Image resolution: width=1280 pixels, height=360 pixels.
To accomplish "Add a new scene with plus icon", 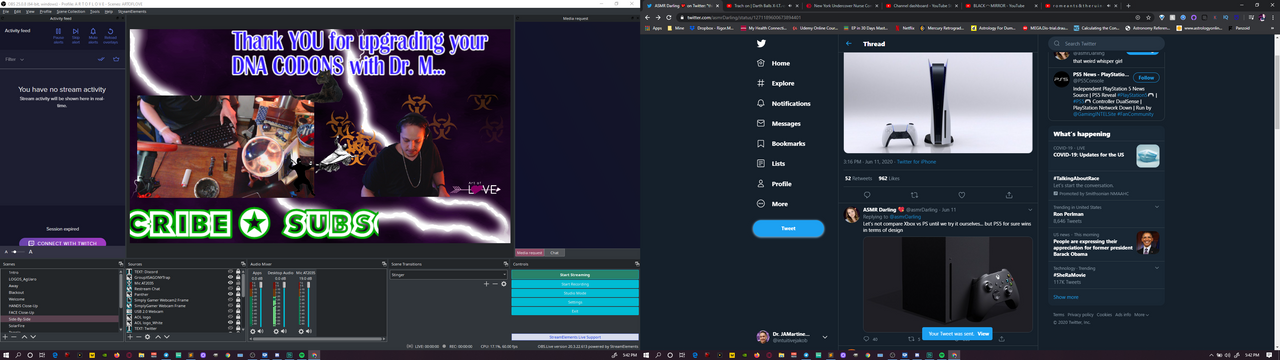I will [x=5, y=337].
